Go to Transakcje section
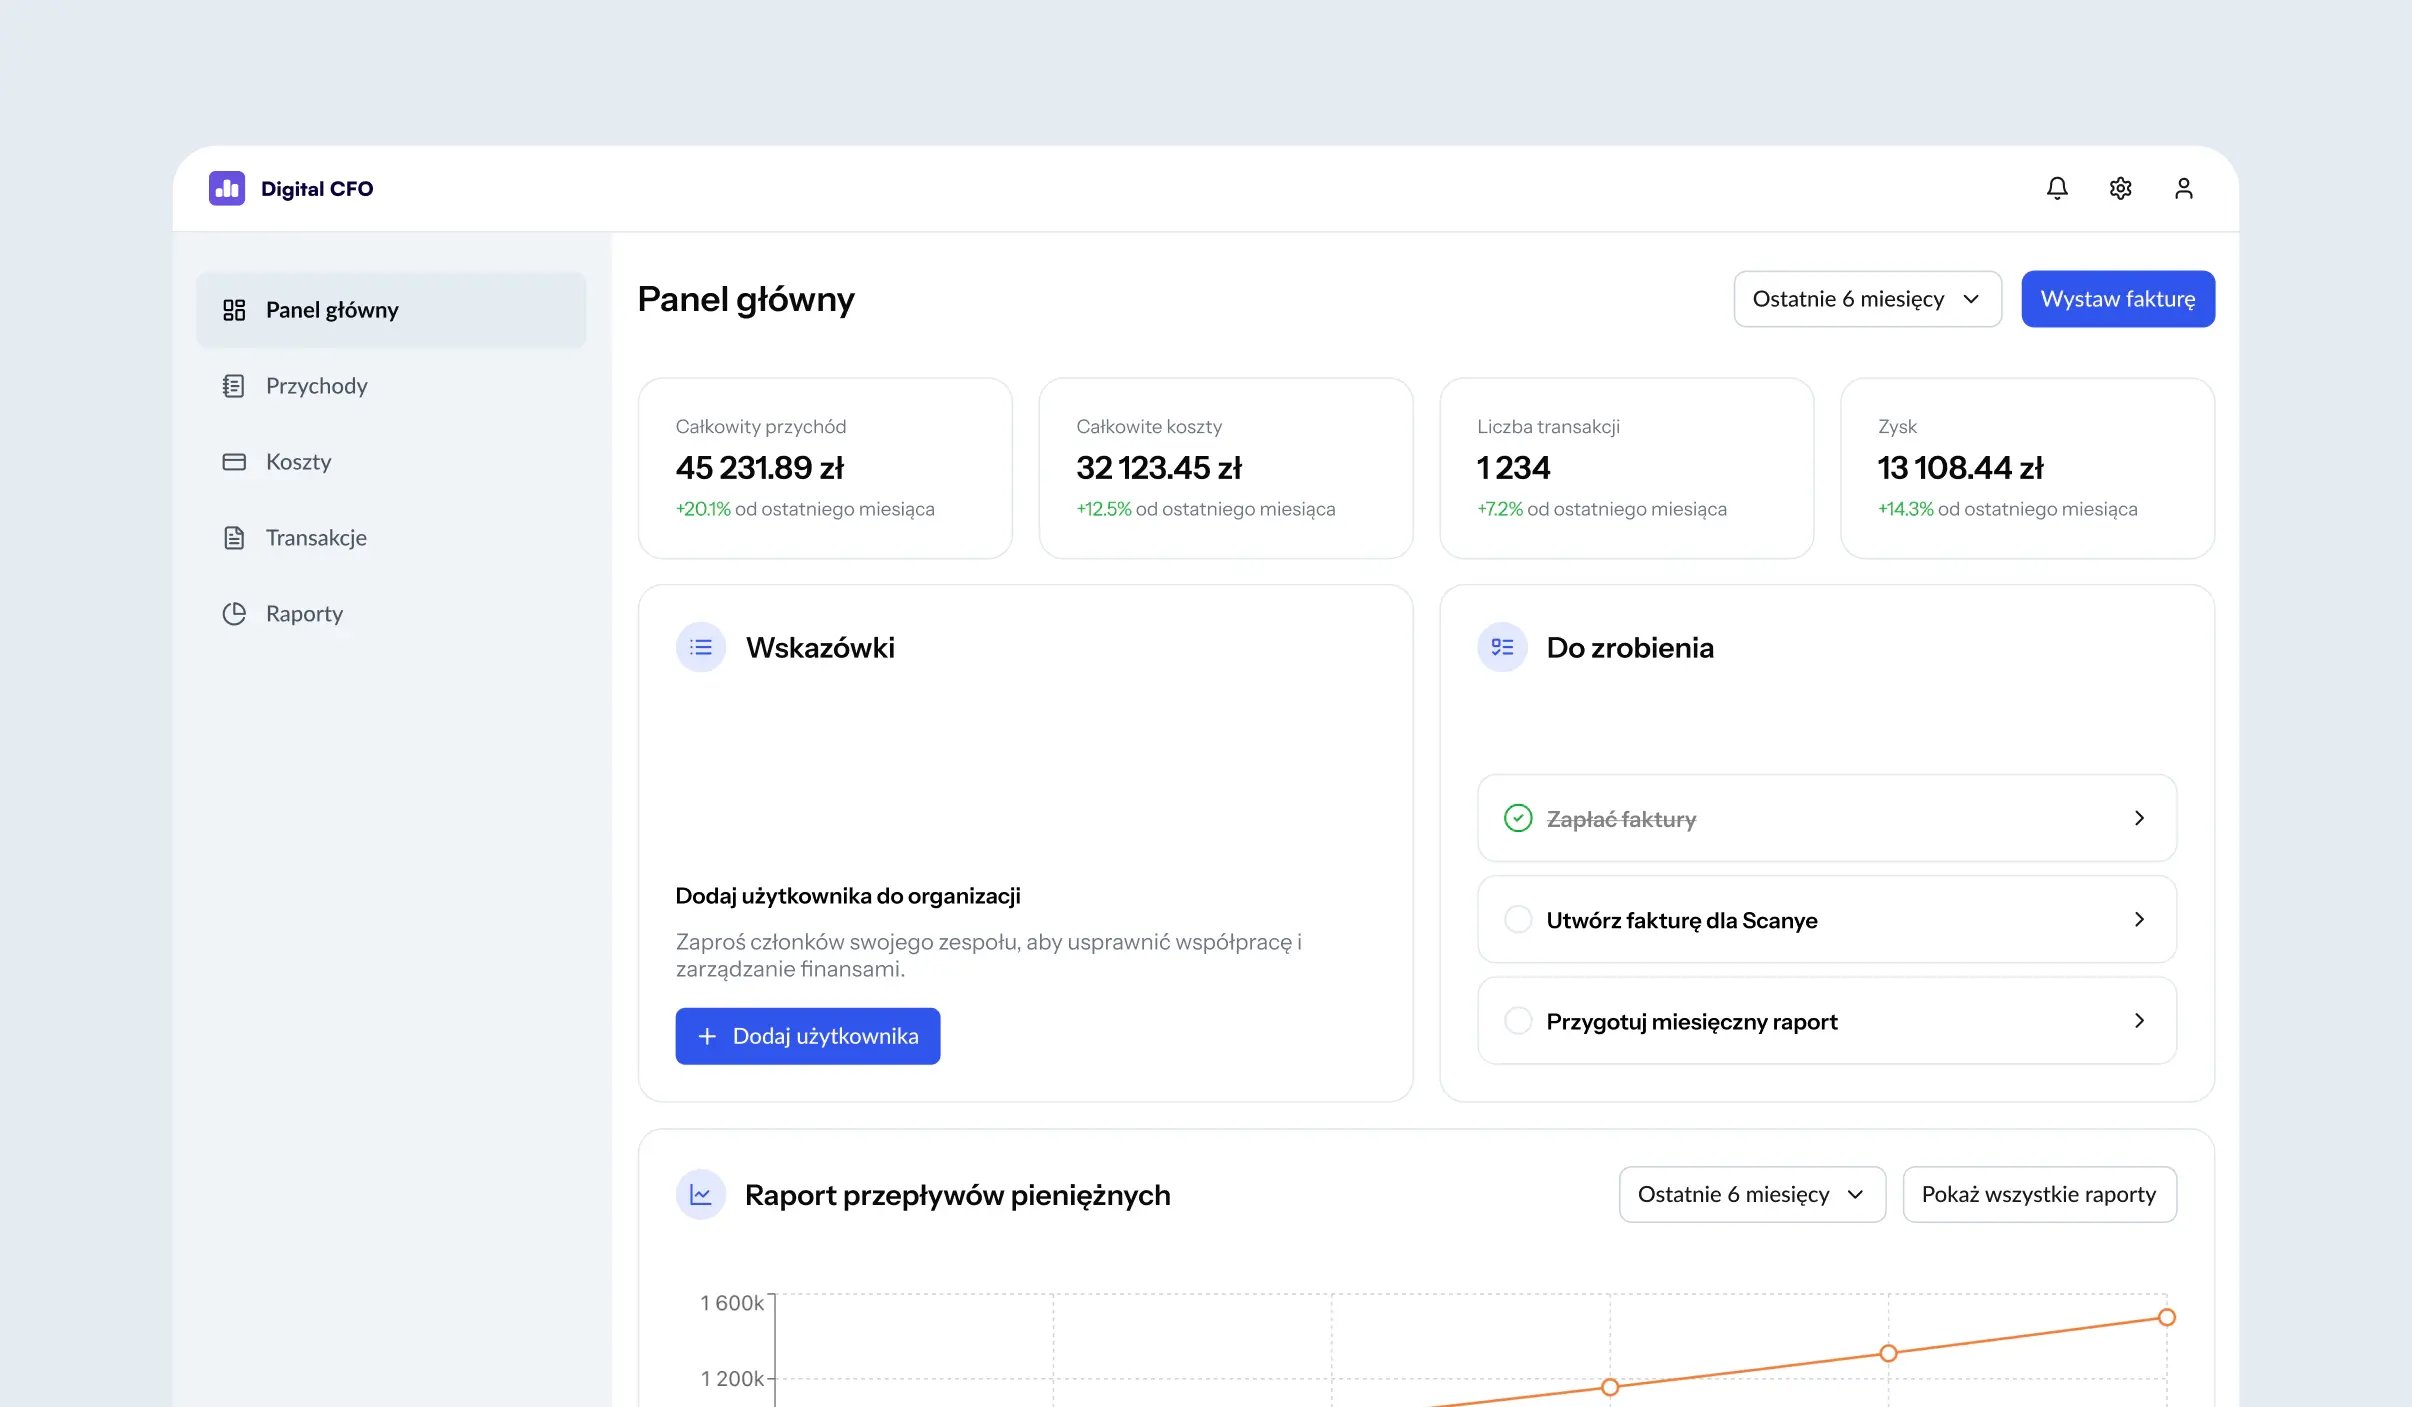2412x1407 pixels. click(x=391, y=538)
